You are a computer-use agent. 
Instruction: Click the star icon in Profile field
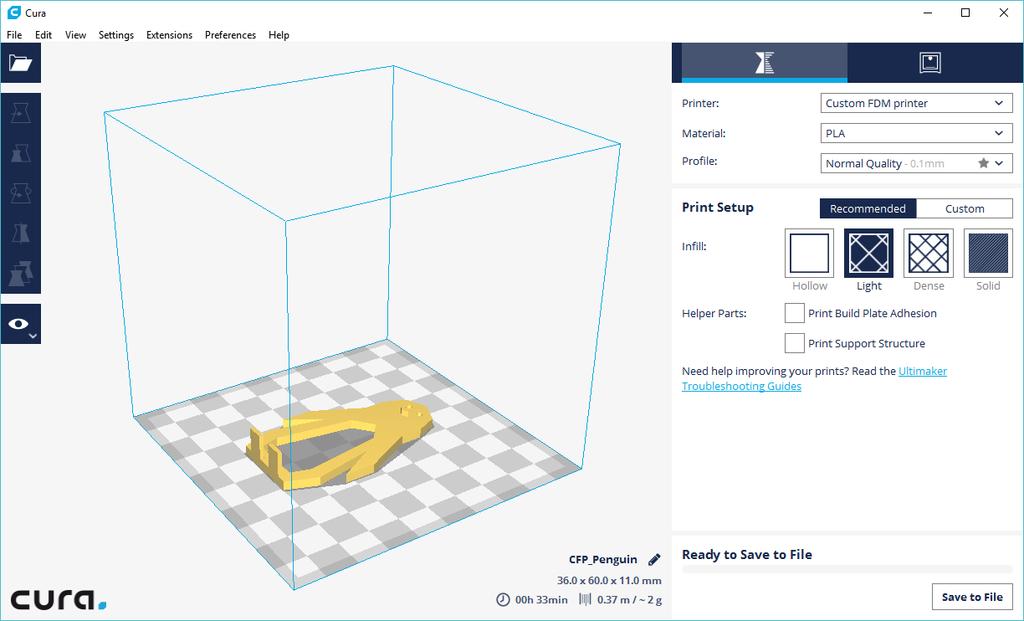coord(983,163)
